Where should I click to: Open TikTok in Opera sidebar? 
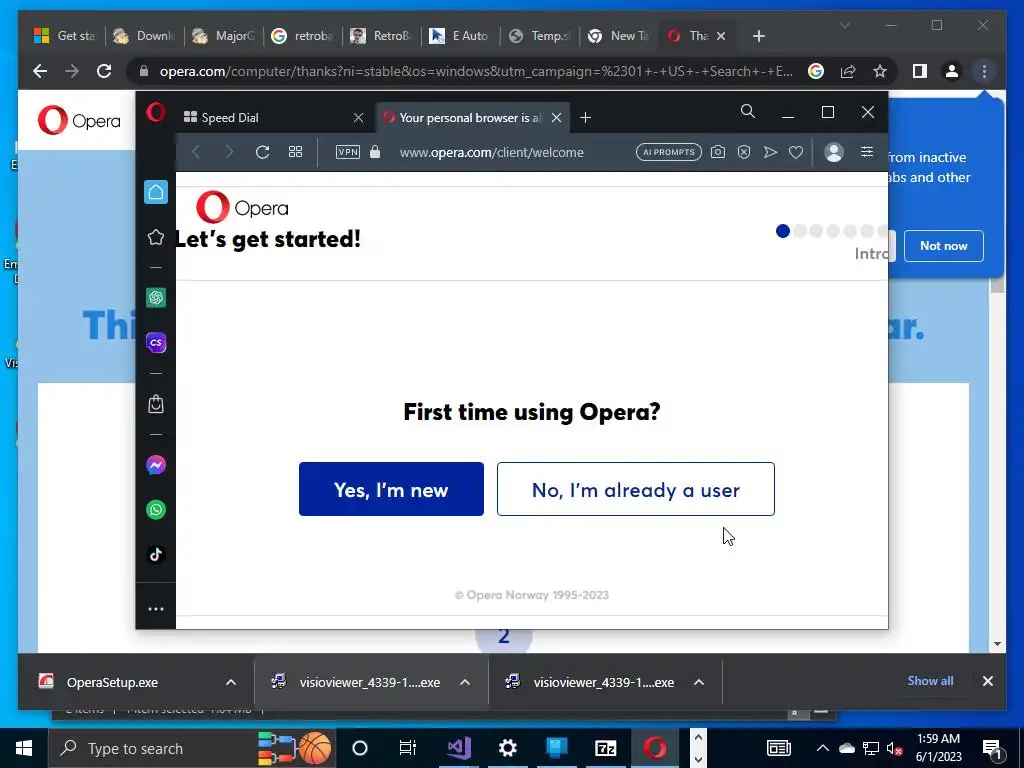point(155,554)
